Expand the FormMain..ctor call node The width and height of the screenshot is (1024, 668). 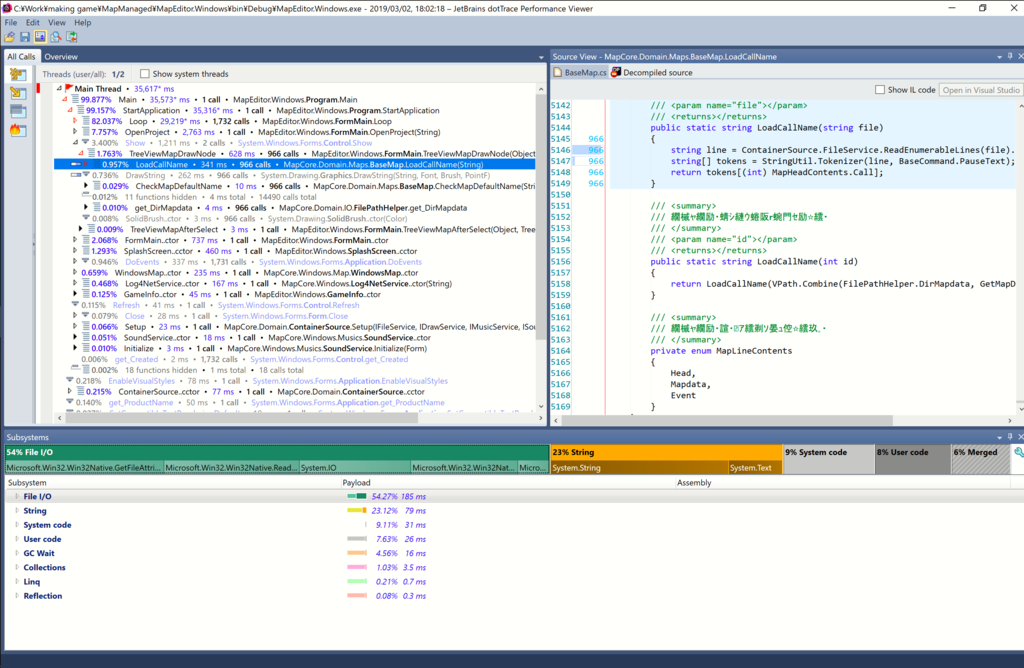pos(75,239)
